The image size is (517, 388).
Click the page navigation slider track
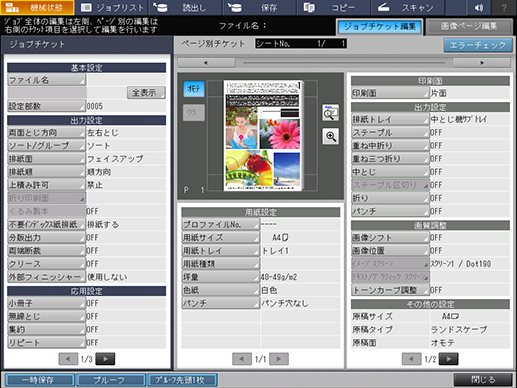[x=344, y=63]
